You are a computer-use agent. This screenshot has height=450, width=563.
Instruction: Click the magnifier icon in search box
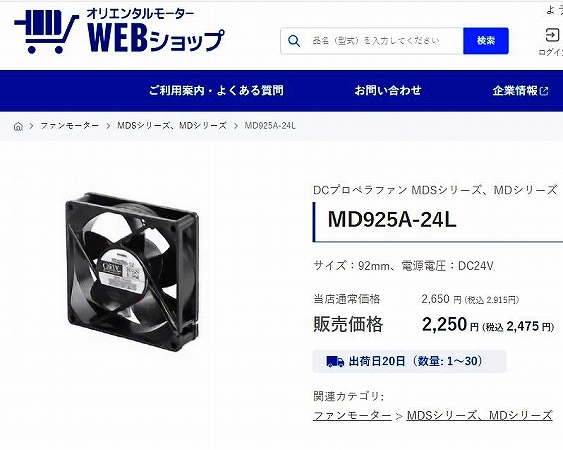pos(294,41)
